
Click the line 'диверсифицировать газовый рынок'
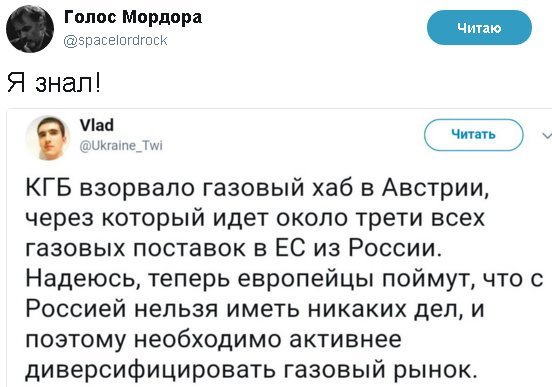[x=252, y=370]
